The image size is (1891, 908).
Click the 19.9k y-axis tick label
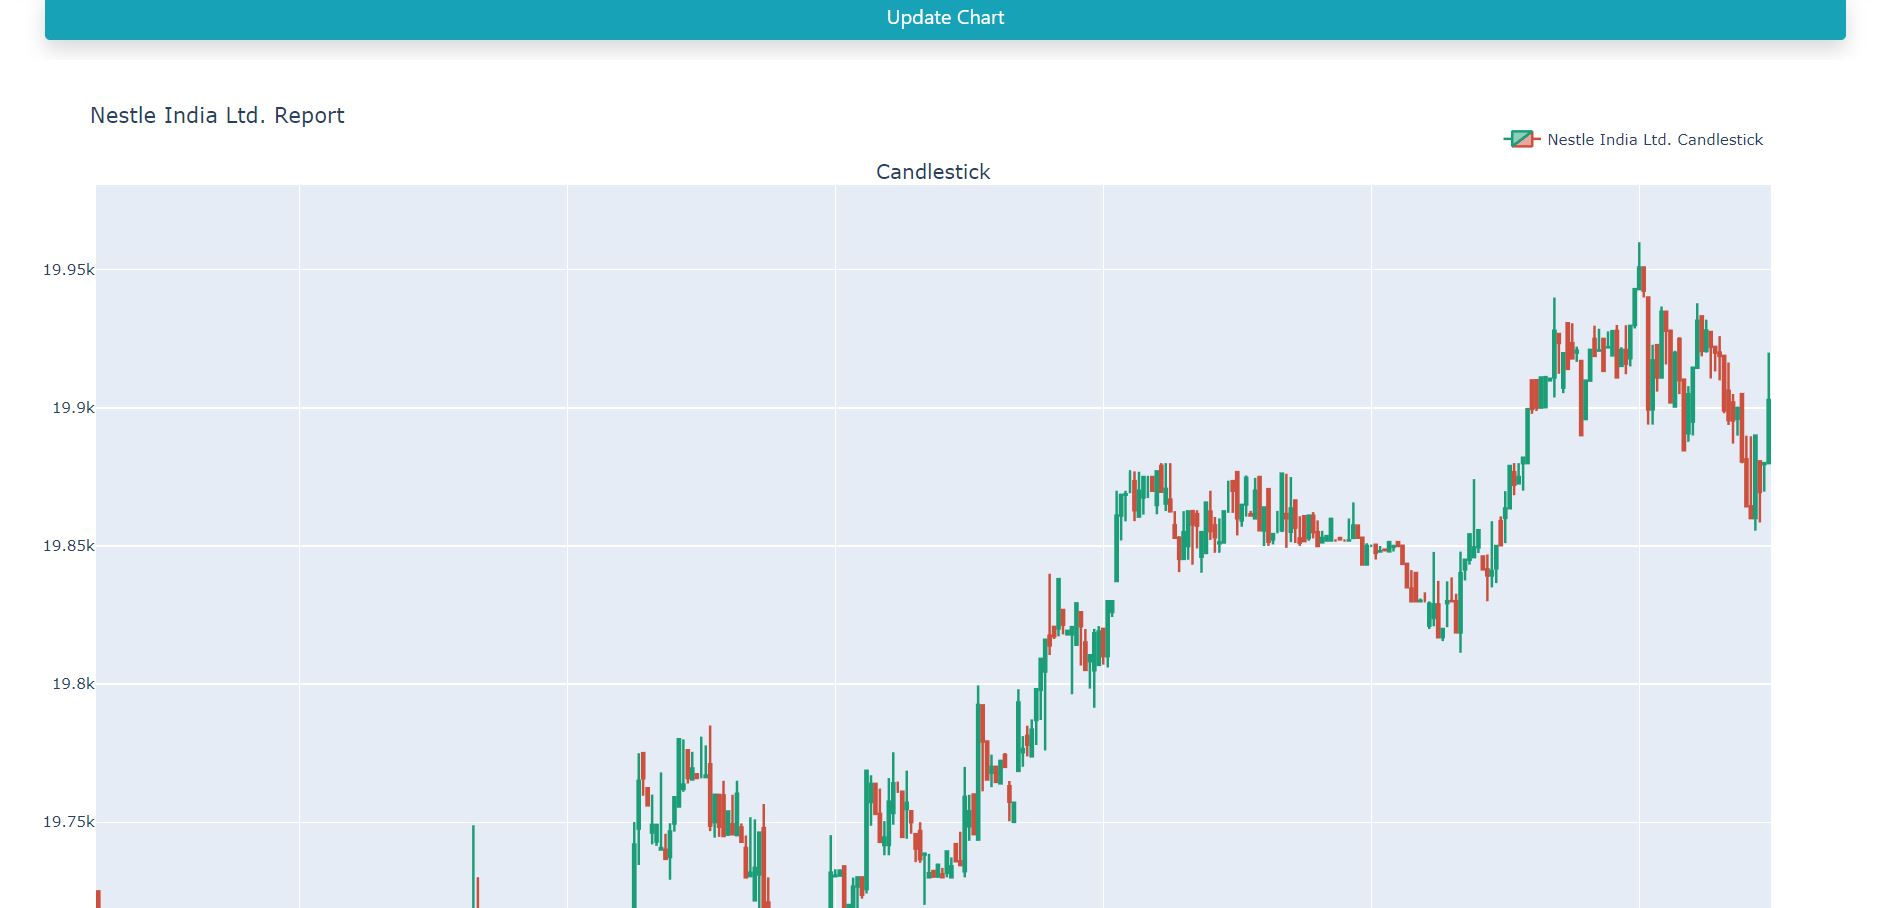[x=73, y=408]
